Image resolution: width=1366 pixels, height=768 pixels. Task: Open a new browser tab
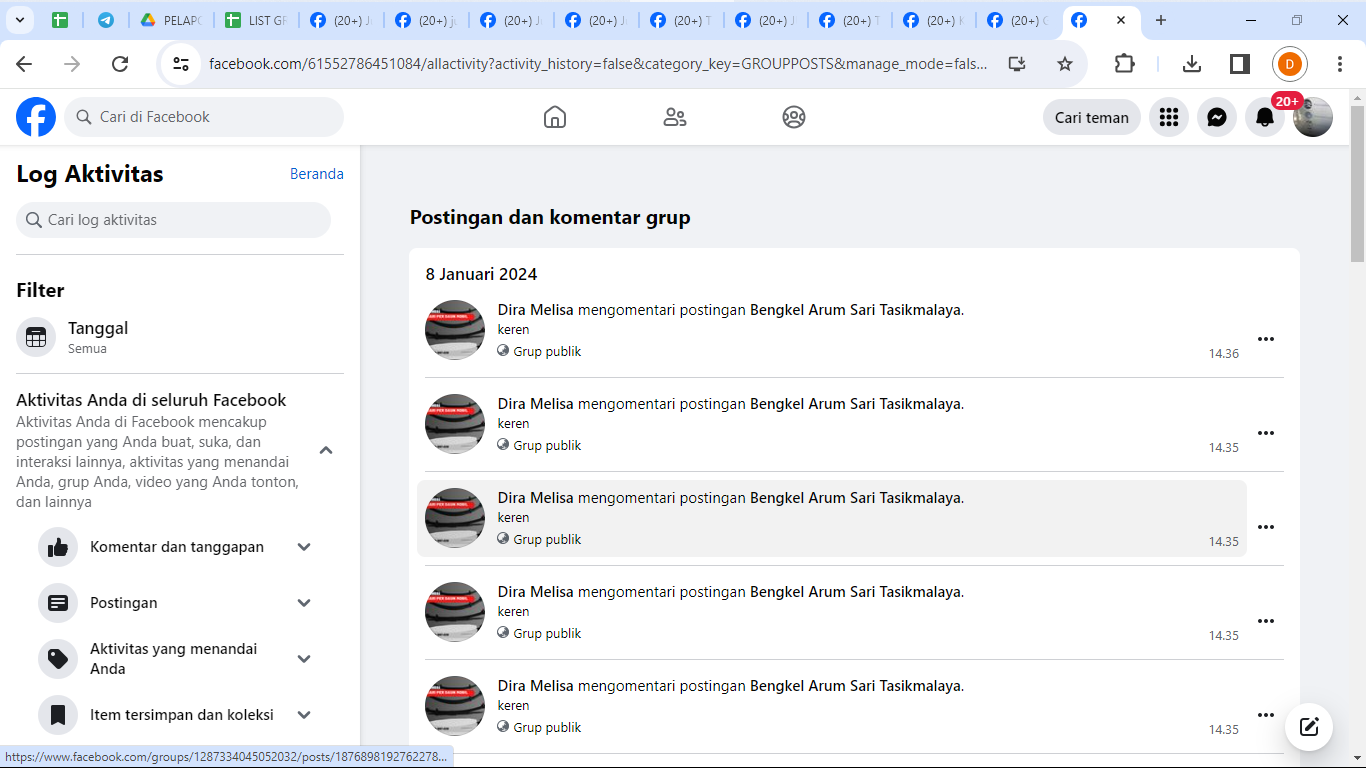tap(1161, 20)
